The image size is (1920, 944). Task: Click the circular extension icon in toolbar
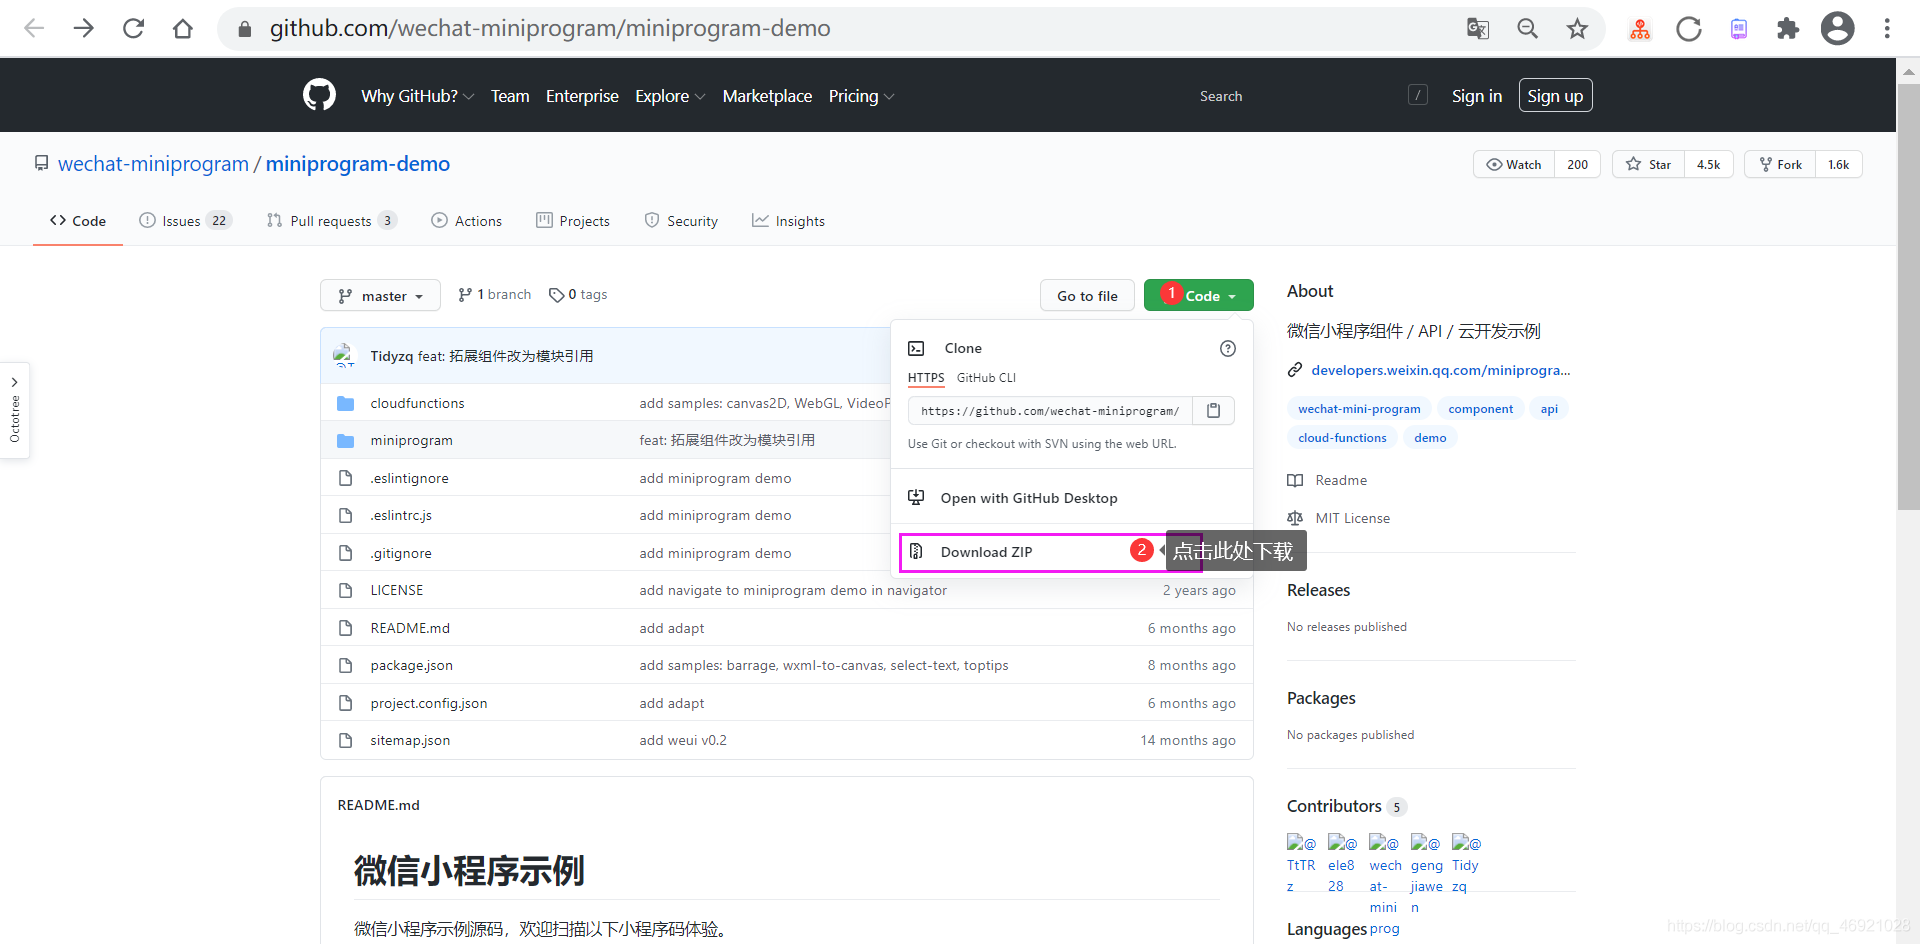click(x=1689, y=29)
